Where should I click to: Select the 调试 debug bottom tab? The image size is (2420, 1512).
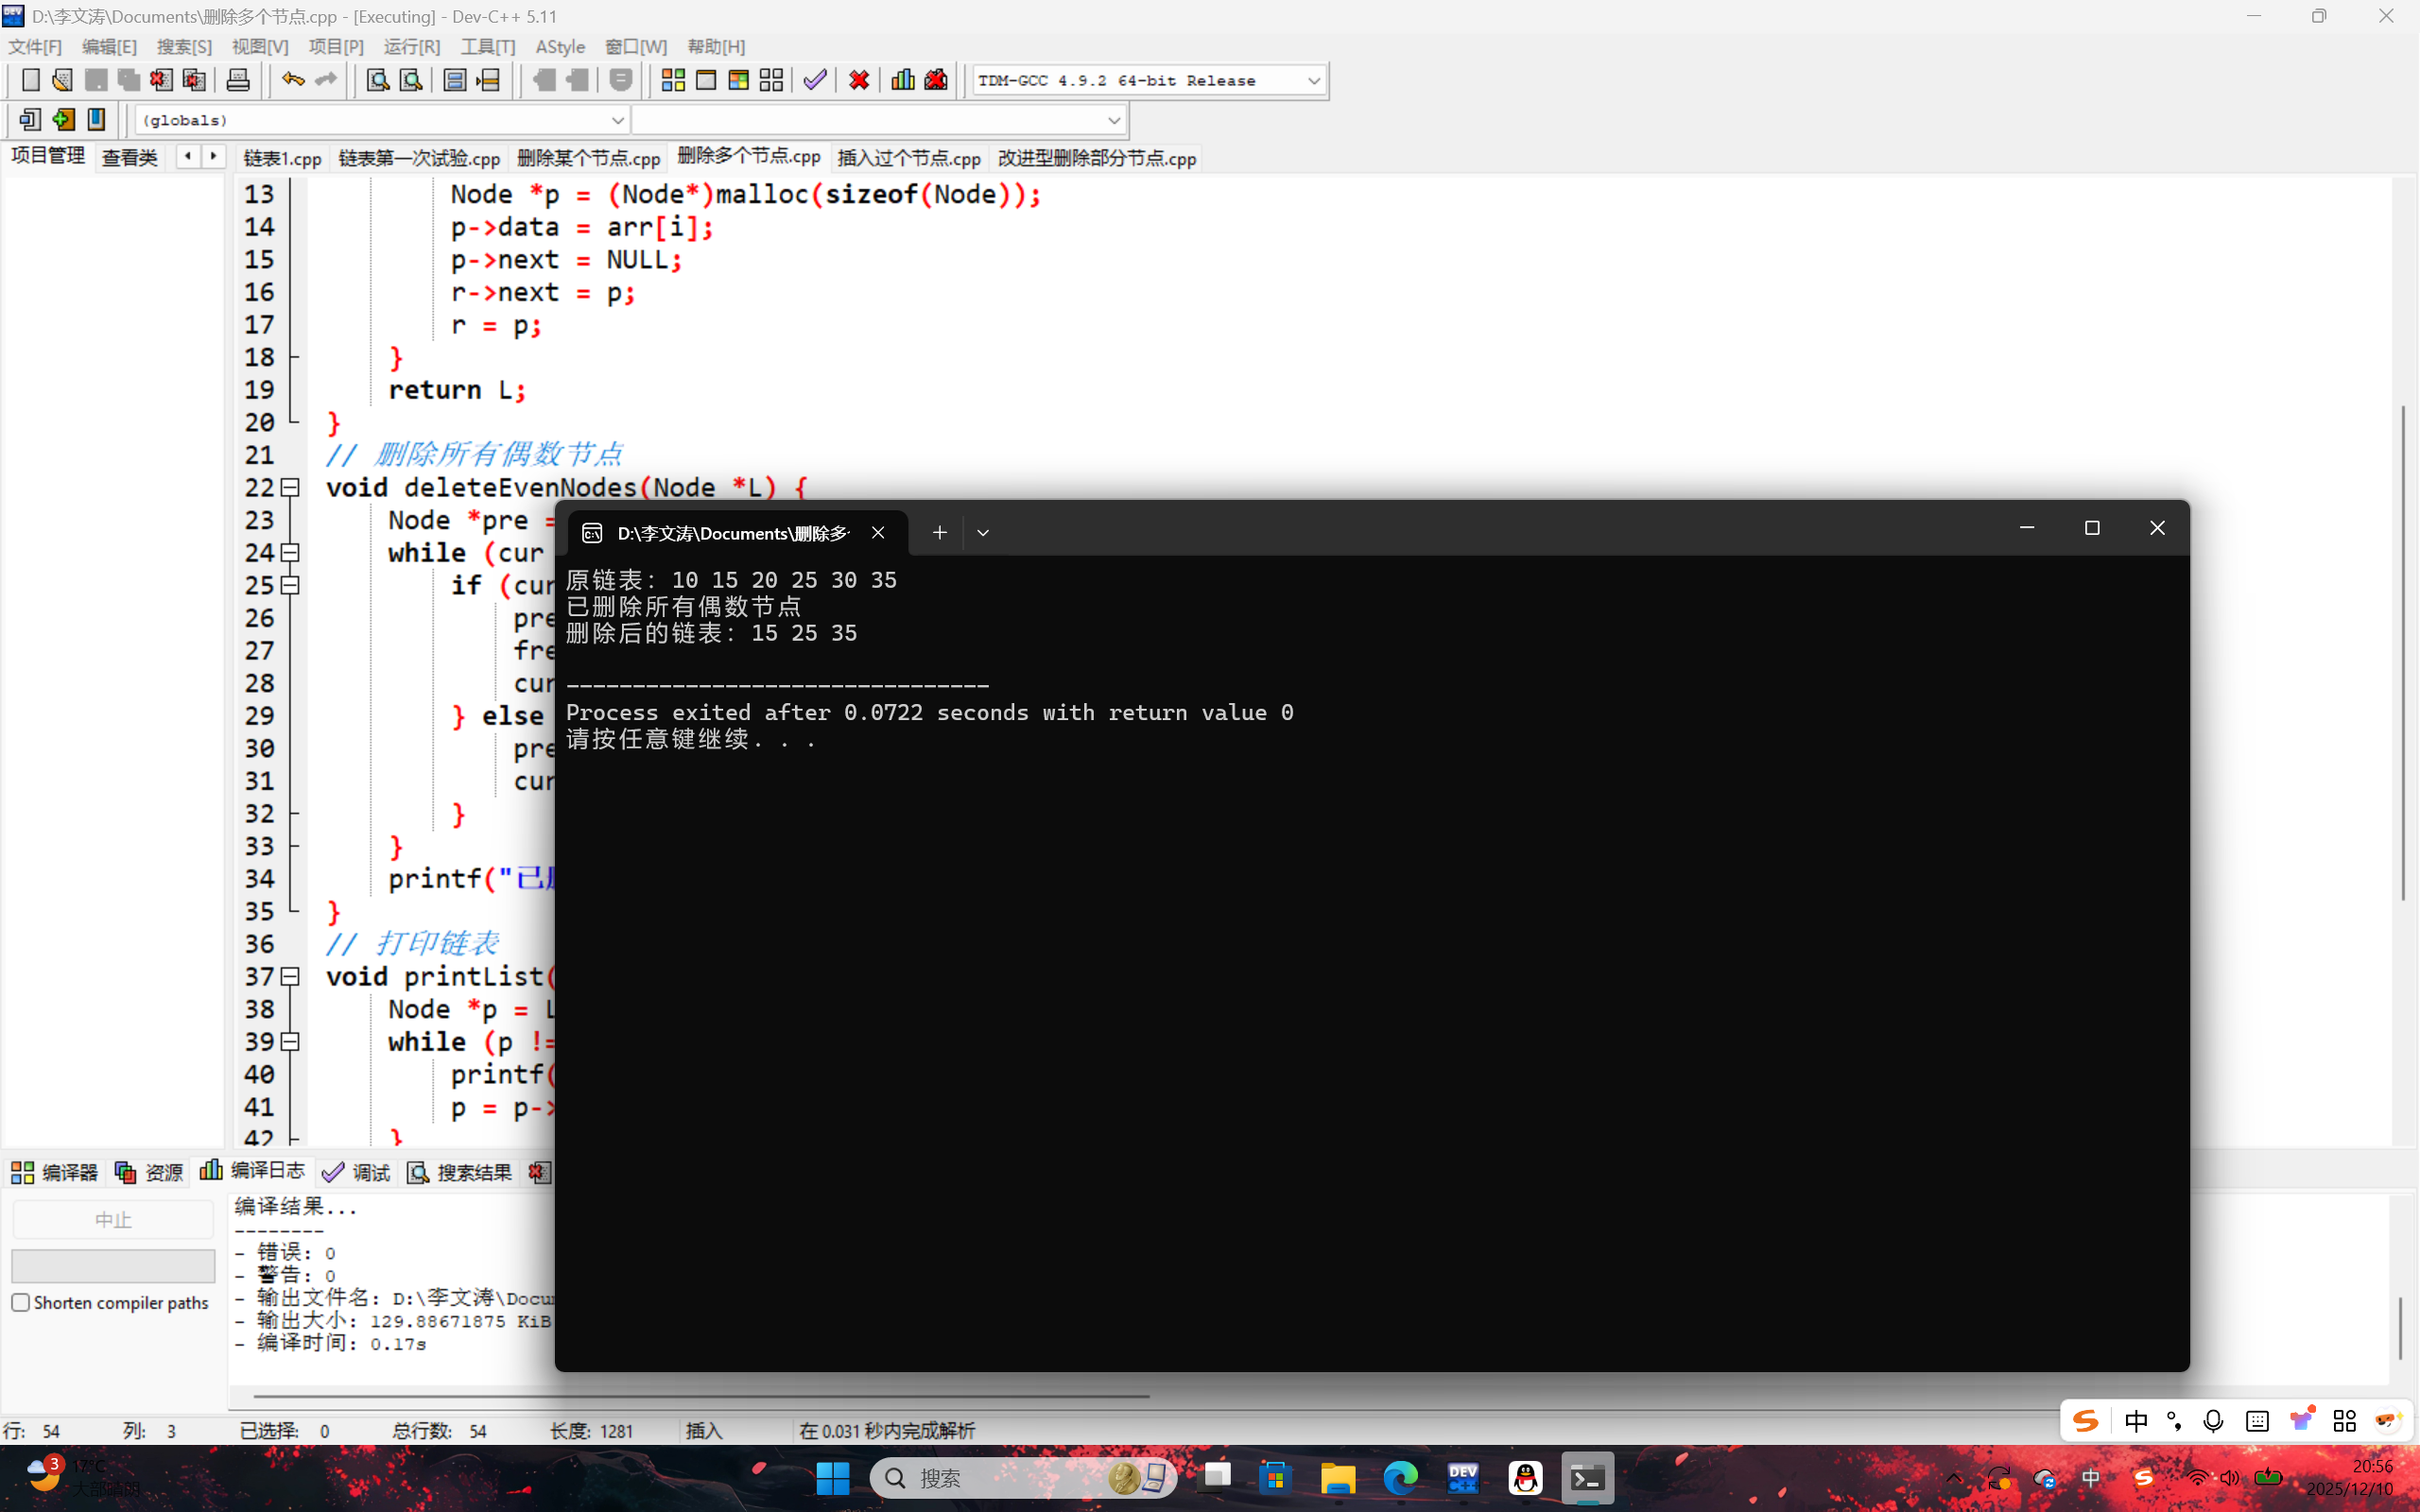[x=357, y=1172]
